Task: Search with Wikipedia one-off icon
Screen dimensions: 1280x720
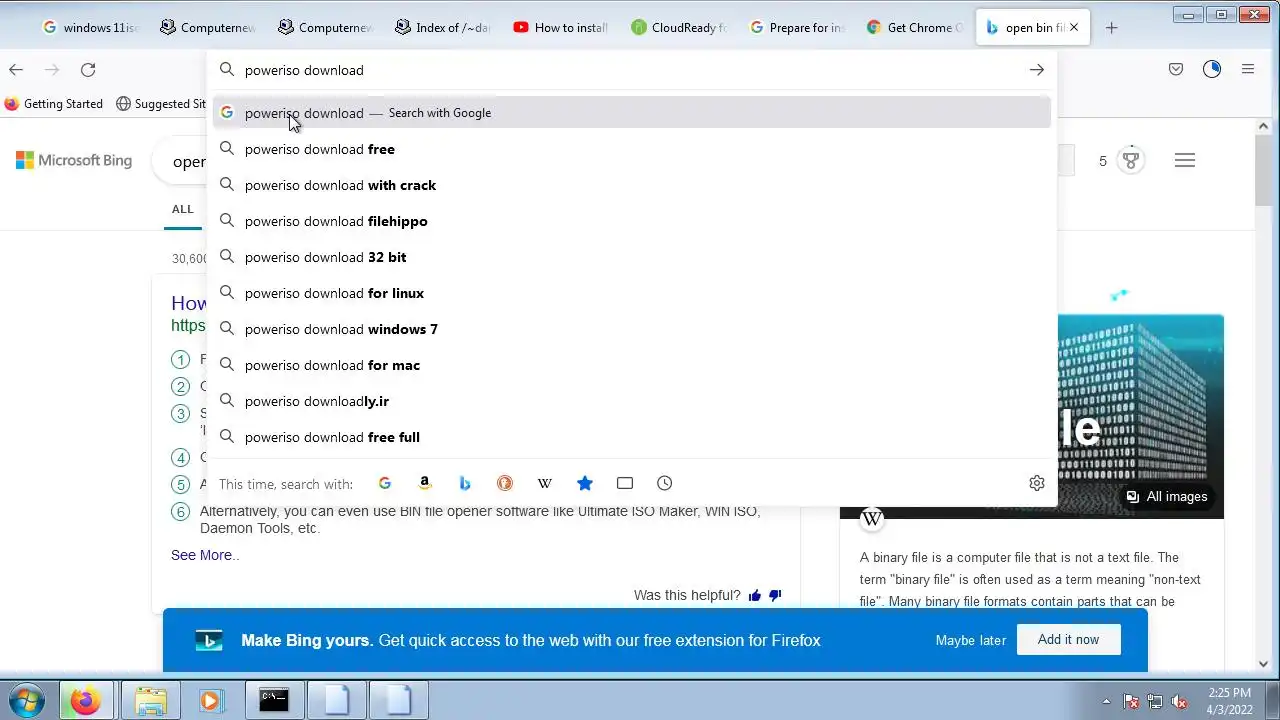Action: pyautogui.click(x=545, y=483)
